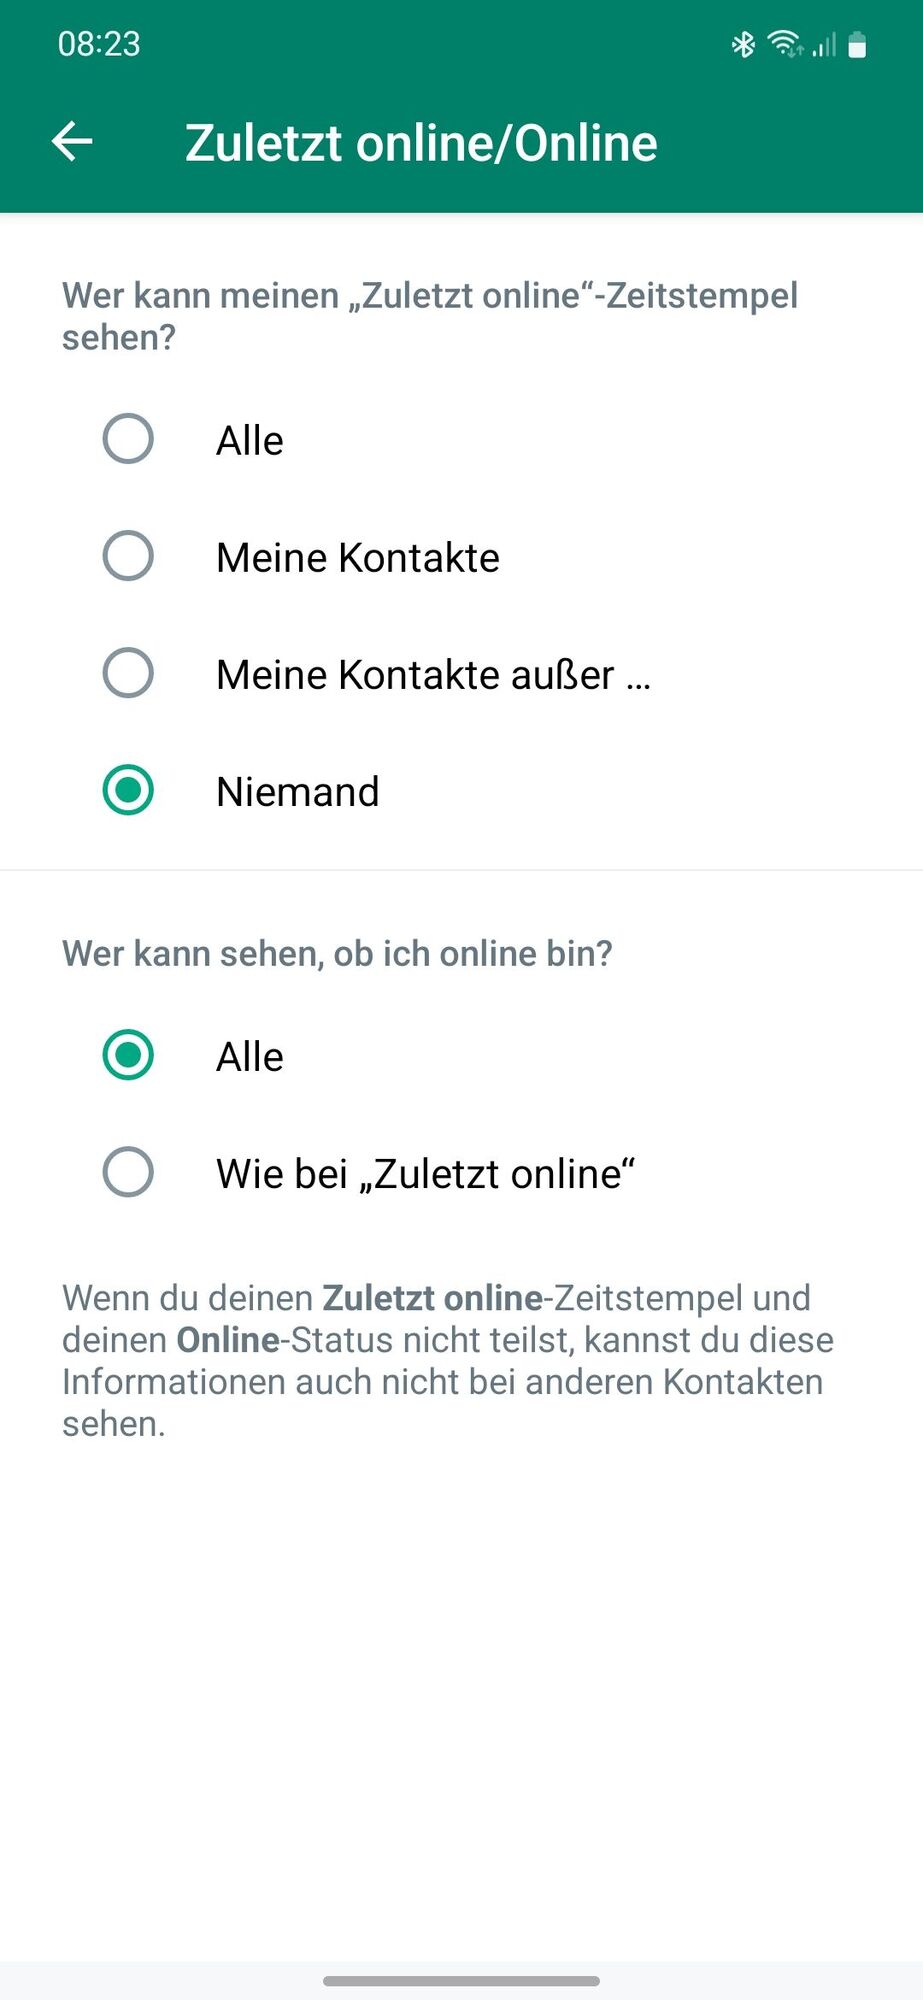
Task: Tap heading 'Wer kann sehen, ob ich online bin?'
Action: (337, 954)
